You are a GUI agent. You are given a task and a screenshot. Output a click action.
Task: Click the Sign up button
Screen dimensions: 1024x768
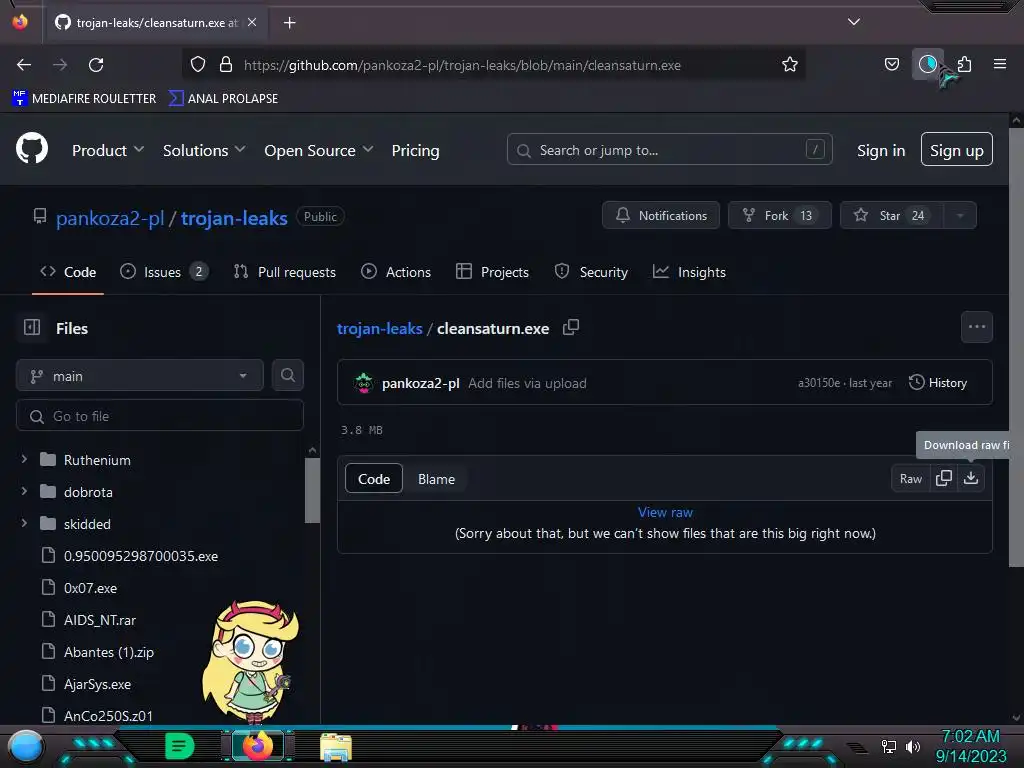tap(957, 150)
